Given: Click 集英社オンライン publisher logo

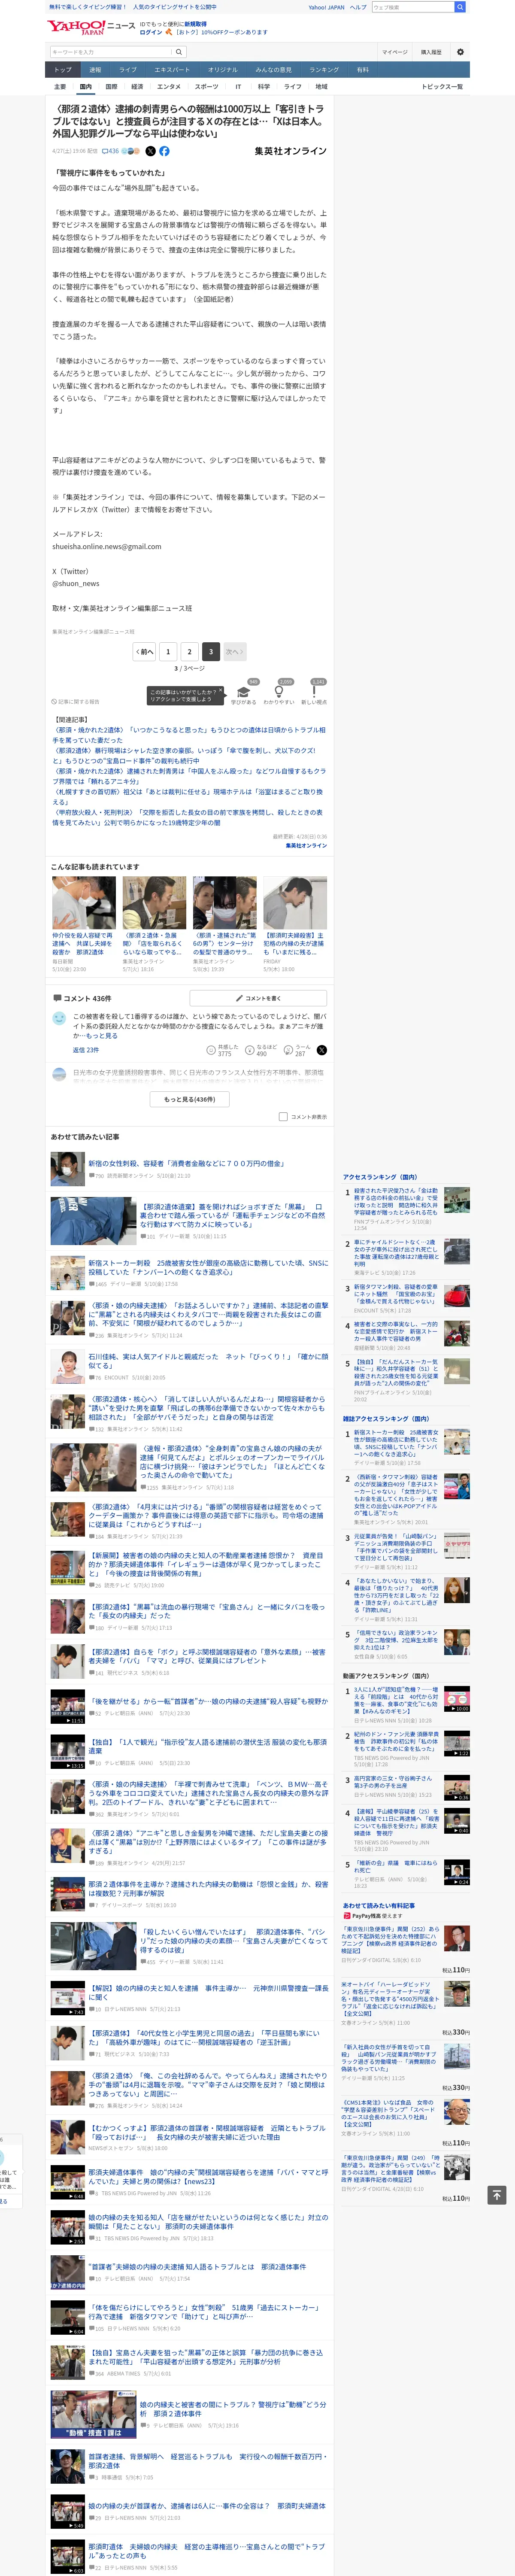Looking at the screenshot, I should (x=290, y=151).
